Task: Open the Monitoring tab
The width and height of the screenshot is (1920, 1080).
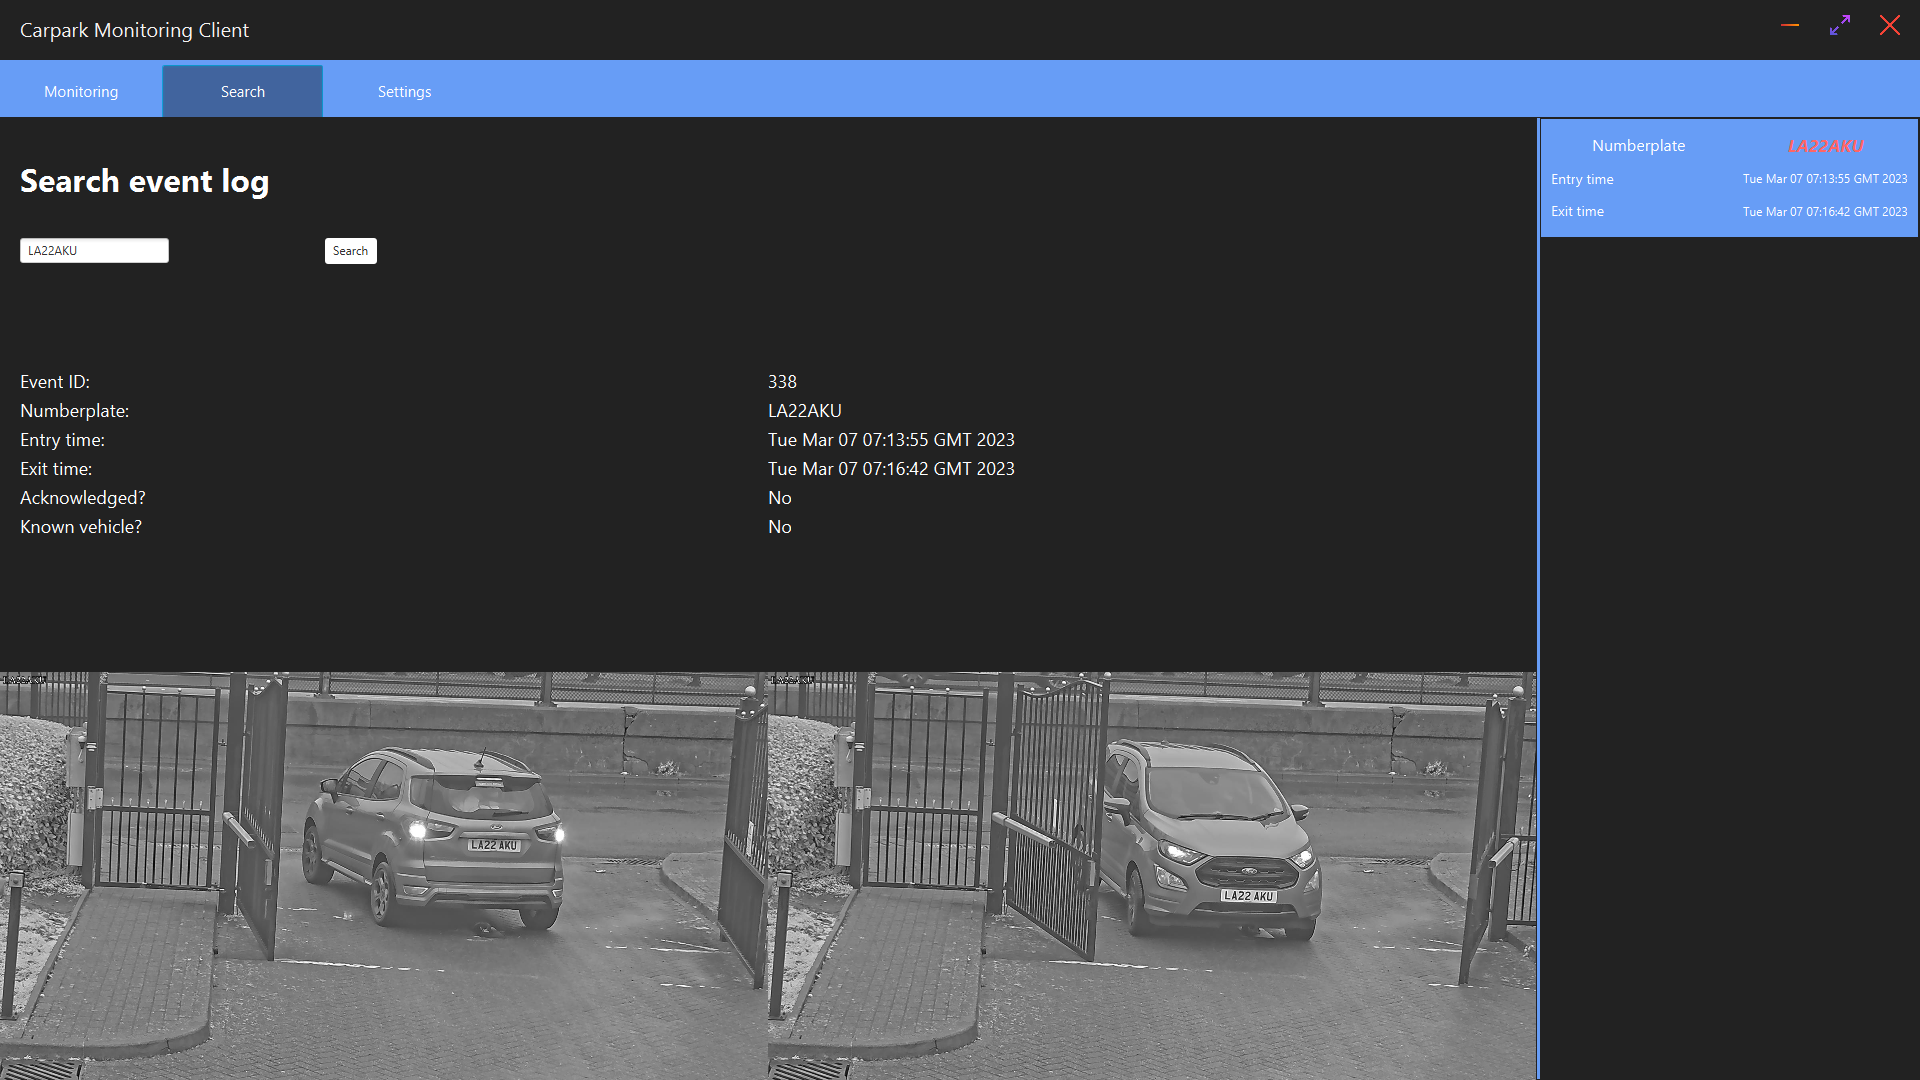Action: [x=81, y=91]
